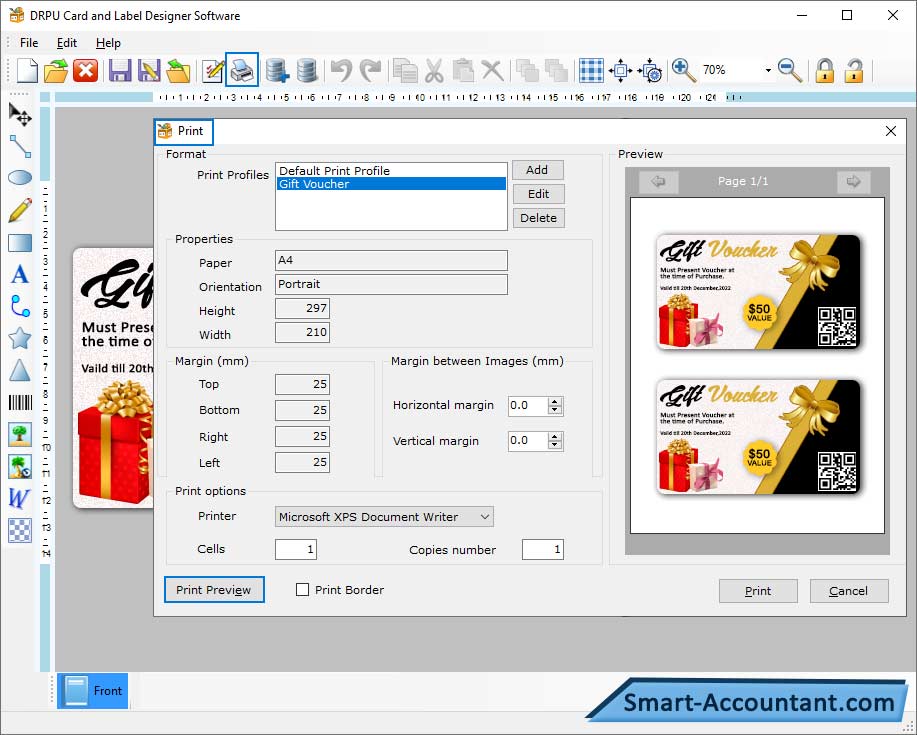Screen dimensions: 917x735
Task: Click Add print profile button
Action: click(538, 170)
